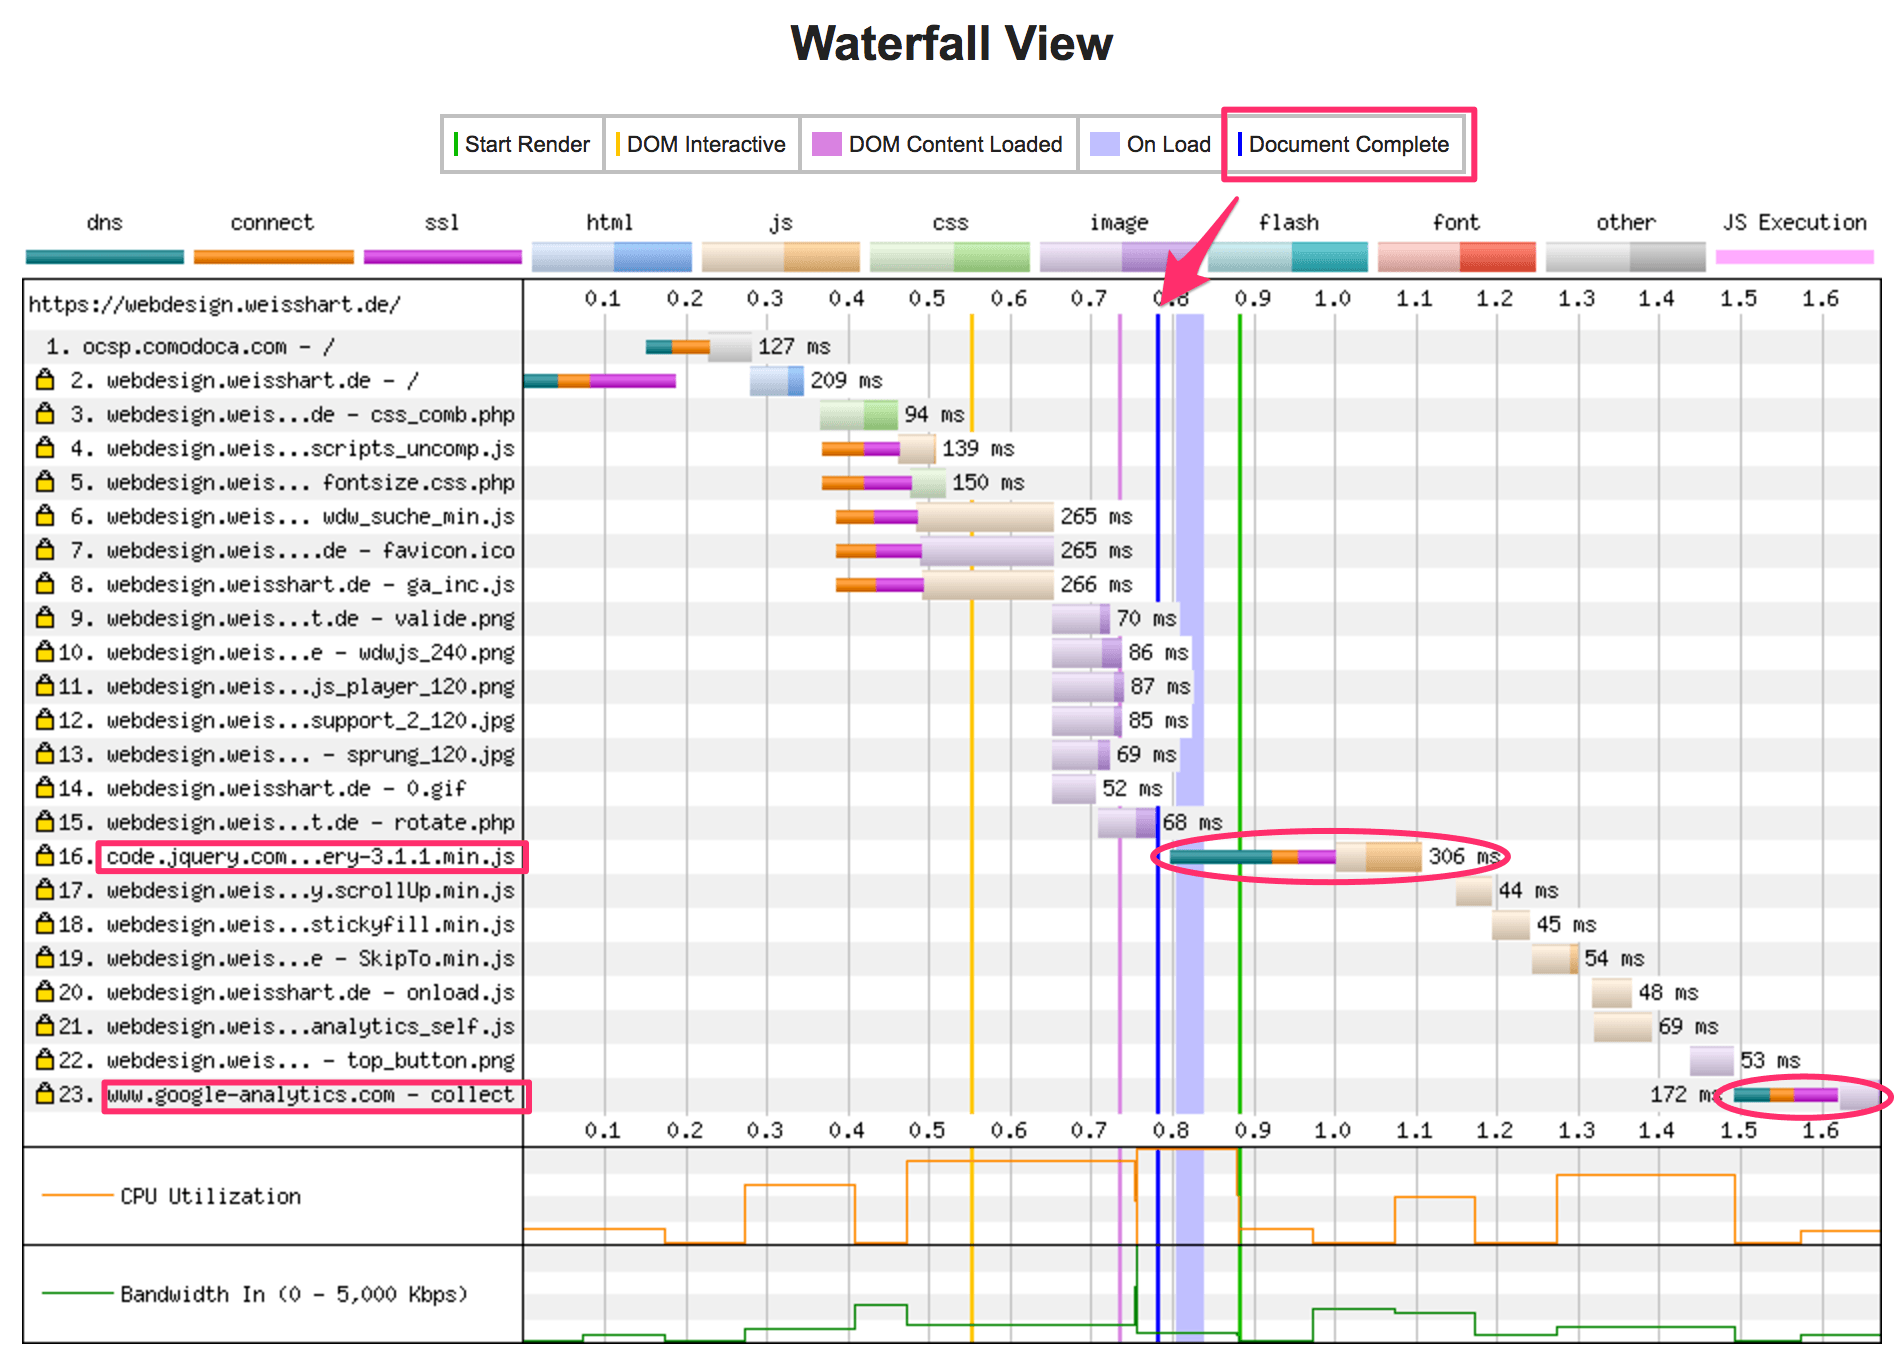Click the other type label in legend
1904x1364 pixels.
coord(1626,222)
